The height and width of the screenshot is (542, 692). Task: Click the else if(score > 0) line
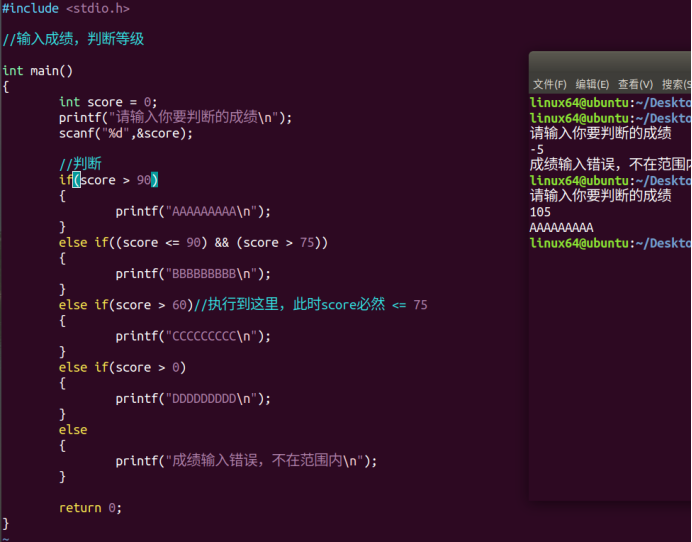point(122,367)
